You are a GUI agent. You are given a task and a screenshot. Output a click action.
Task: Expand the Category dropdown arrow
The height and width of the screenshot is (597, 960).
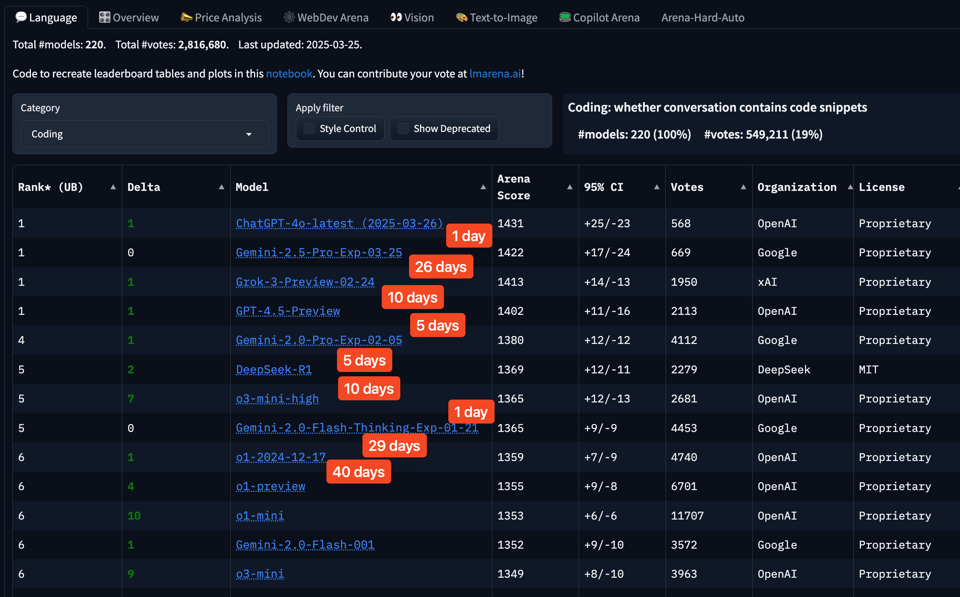pos(249,134)
